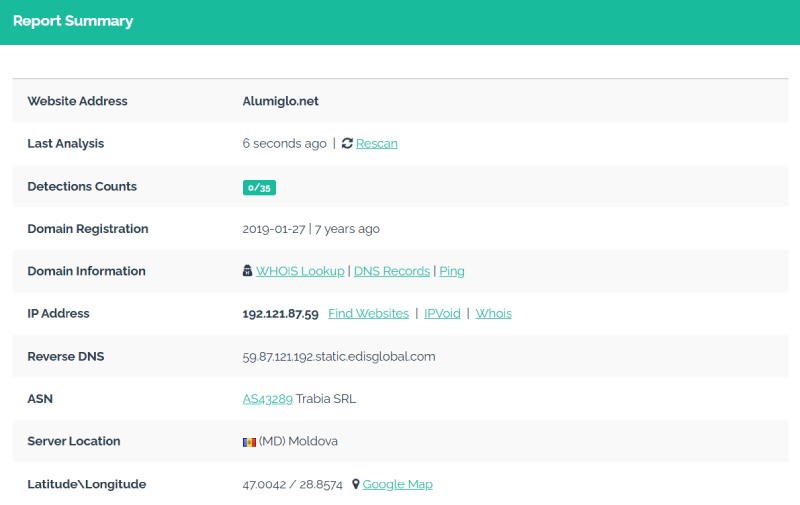Click the Trabia SRL text

(326, 399)
